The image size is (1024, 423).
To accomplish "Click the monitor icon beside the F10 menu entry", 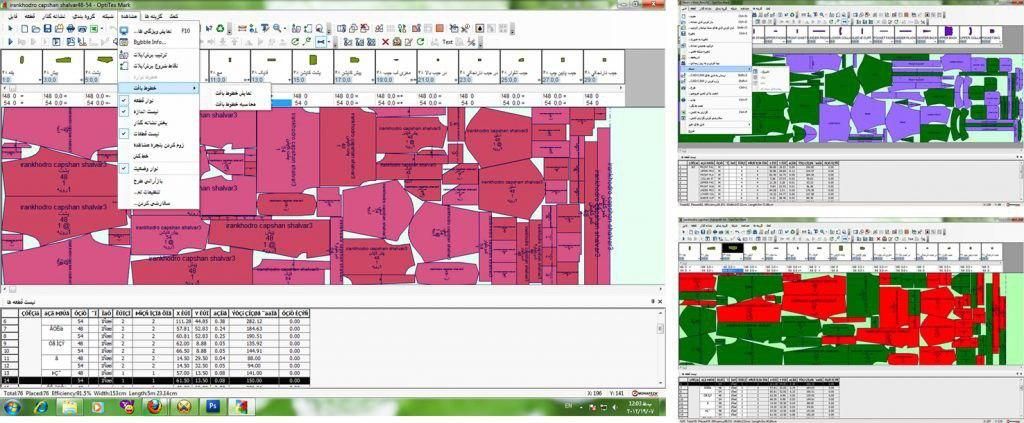I will [x=124, y=31].
